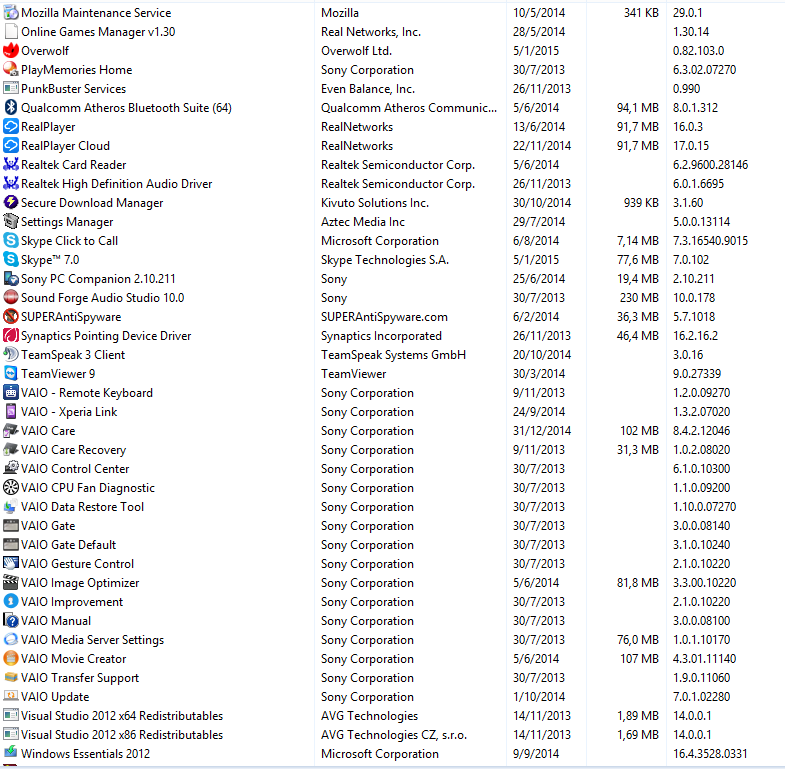
Task: Click the VAIO Xperia Link icon
Action: tap(11, 412)
